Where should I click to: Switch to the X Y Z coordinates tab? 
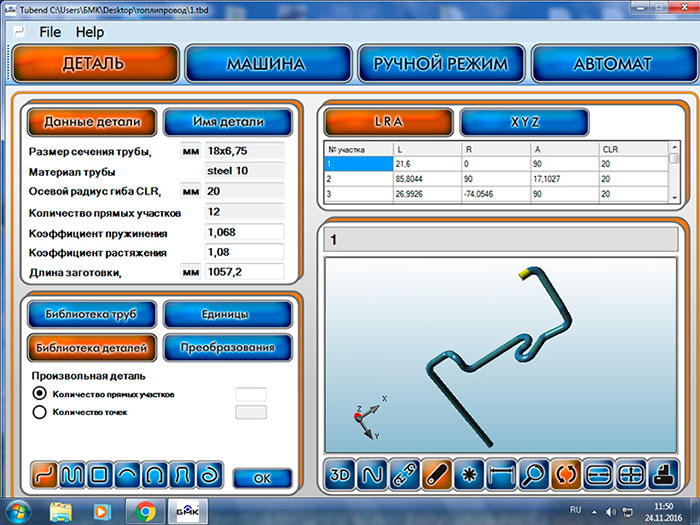point(524,121)
